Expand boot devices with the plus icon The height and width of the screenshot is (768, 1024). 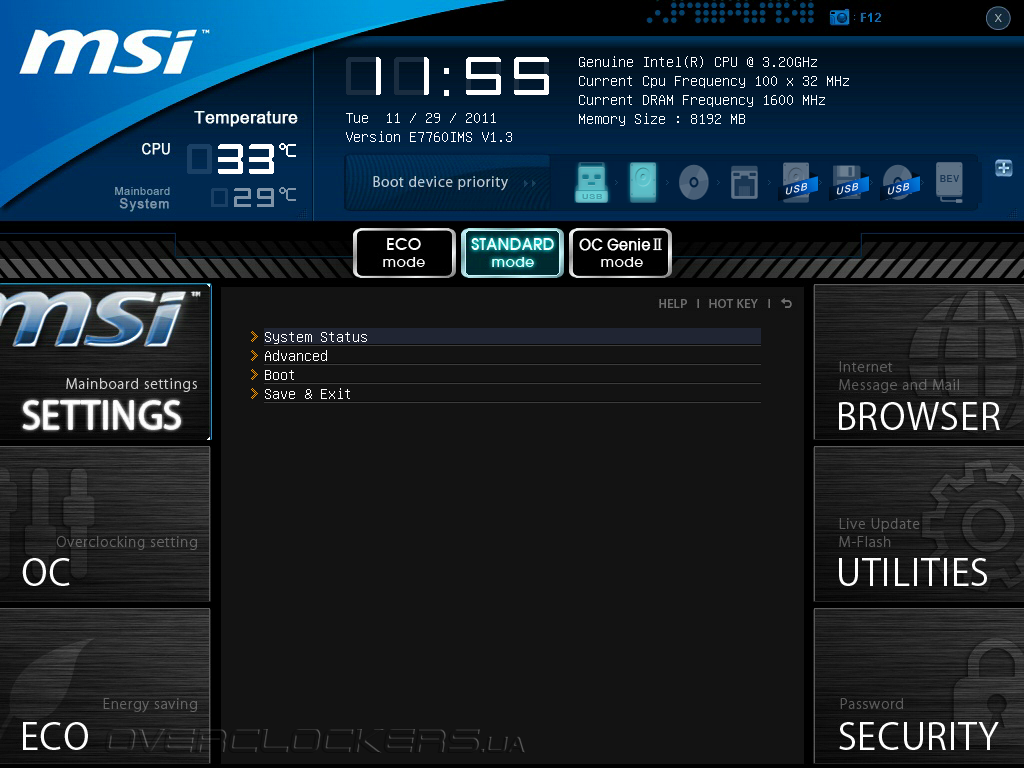[1004, 168]
